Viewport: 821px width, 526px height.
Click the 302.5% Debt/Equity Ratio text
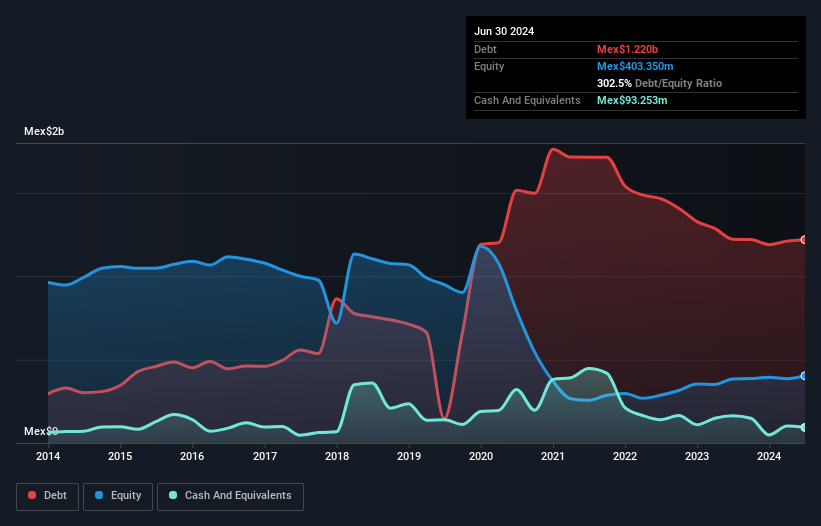click(659, 83)
